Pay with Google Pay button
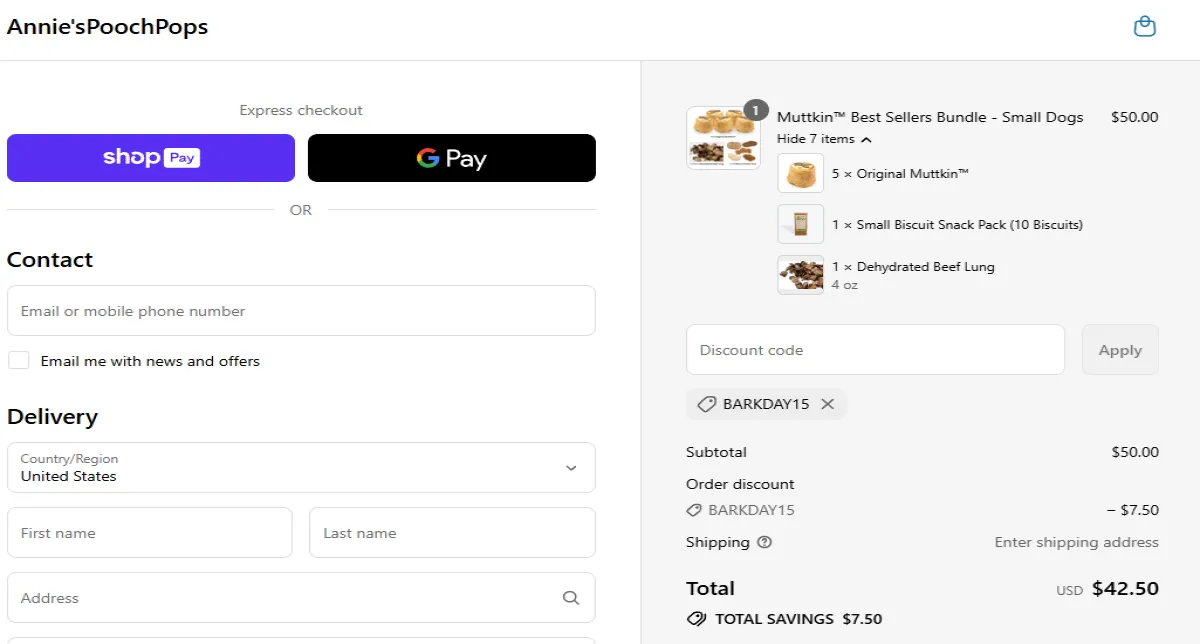Image resolution: width=1200 pixels, height=644 pixels. pos(451,158)
